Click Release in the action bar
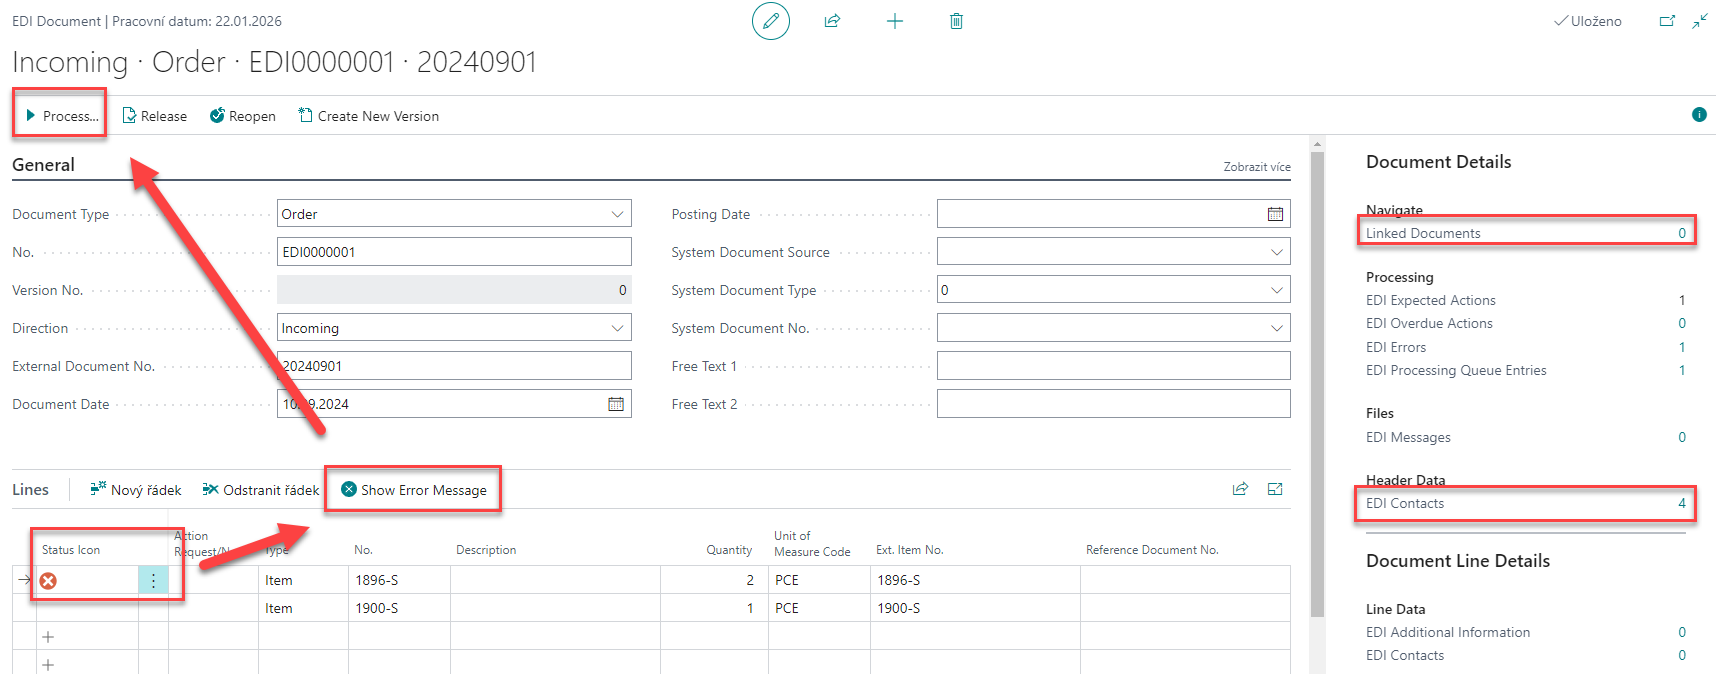 (155, 116)
